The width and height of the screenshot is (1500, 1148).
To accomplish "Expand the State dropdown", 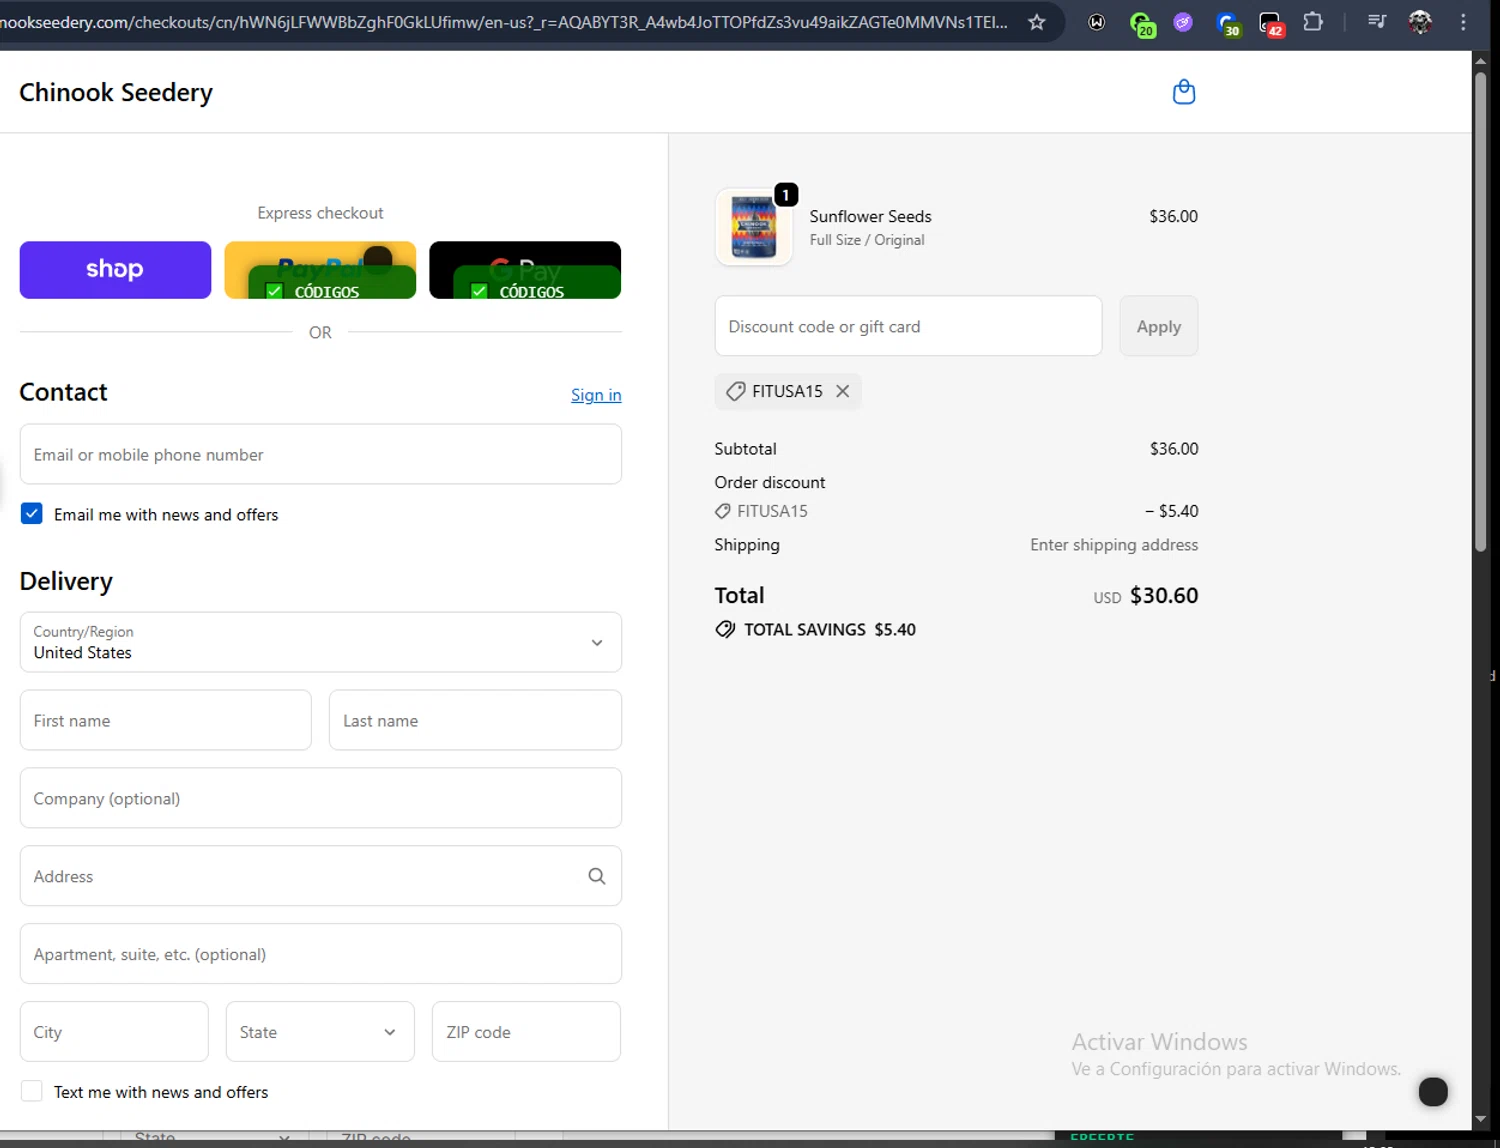I will point(320,1031).
